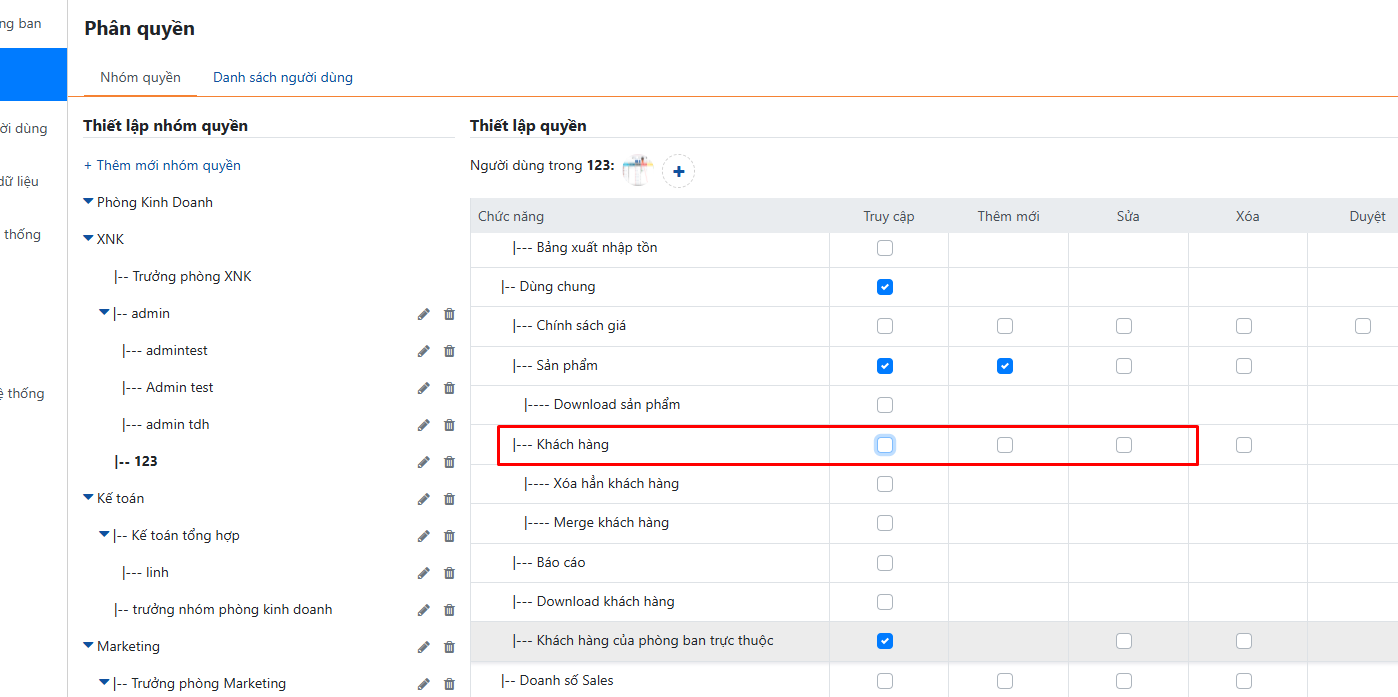The image size is (1398, 697).
Task: Open the Nhóm quyền tab
Action: tap(140, 77)
